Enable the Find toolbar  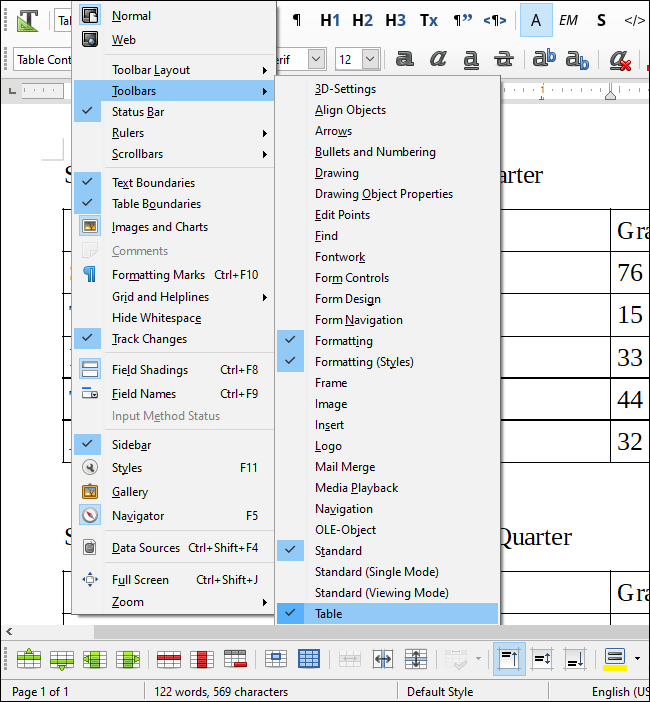[388, 236]
